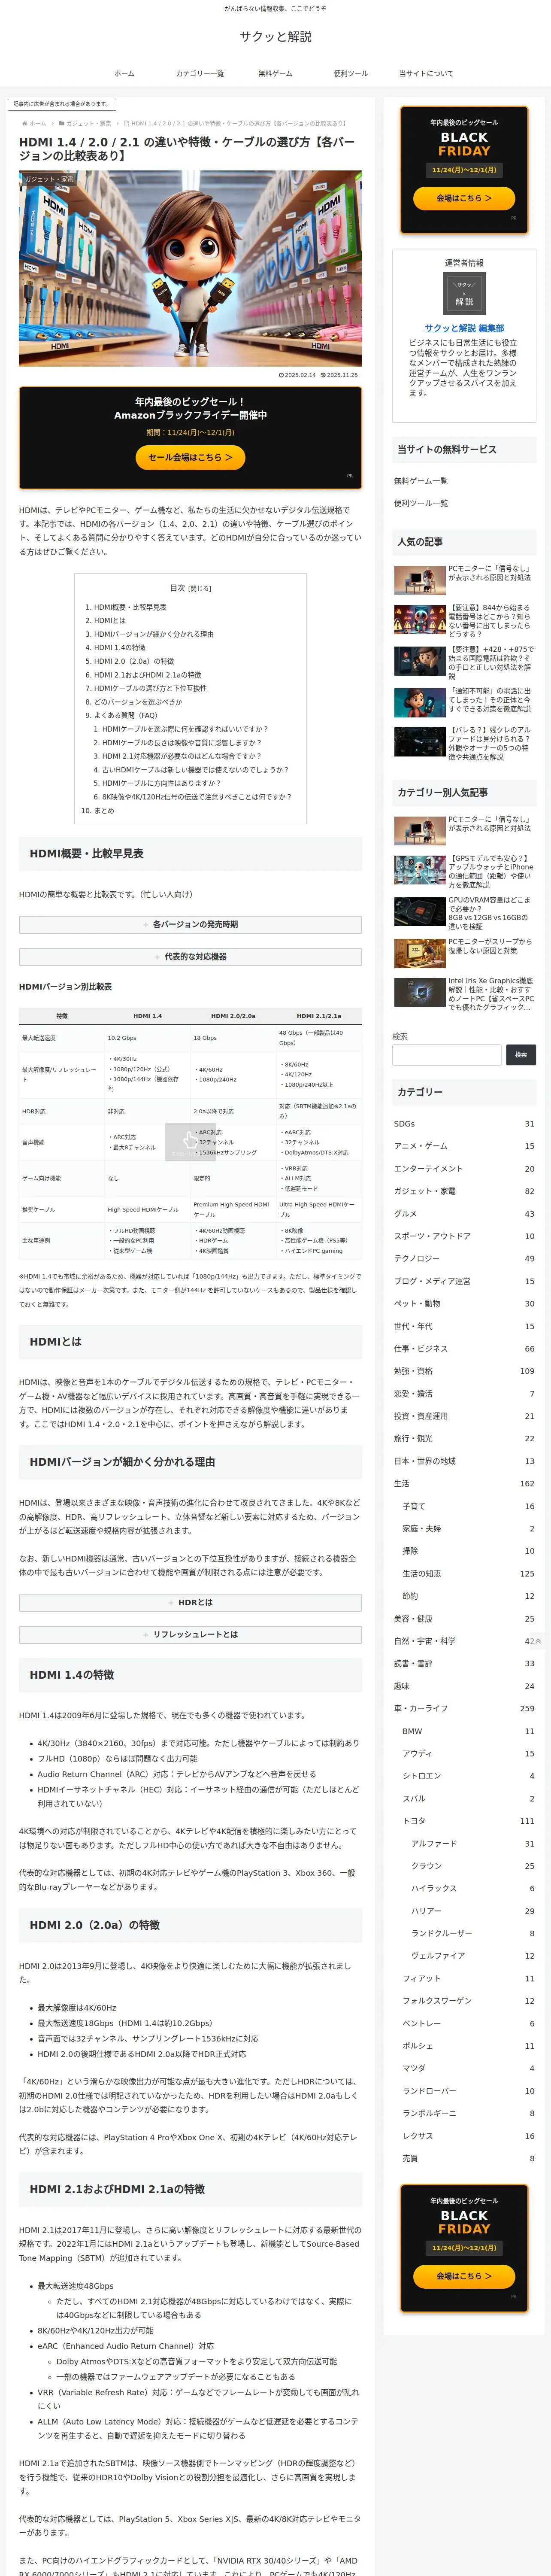Click the top sidebar 会場はこちら button
Image resolution: width=551 pixels, height=2576 pixels.
pos(464,198)
